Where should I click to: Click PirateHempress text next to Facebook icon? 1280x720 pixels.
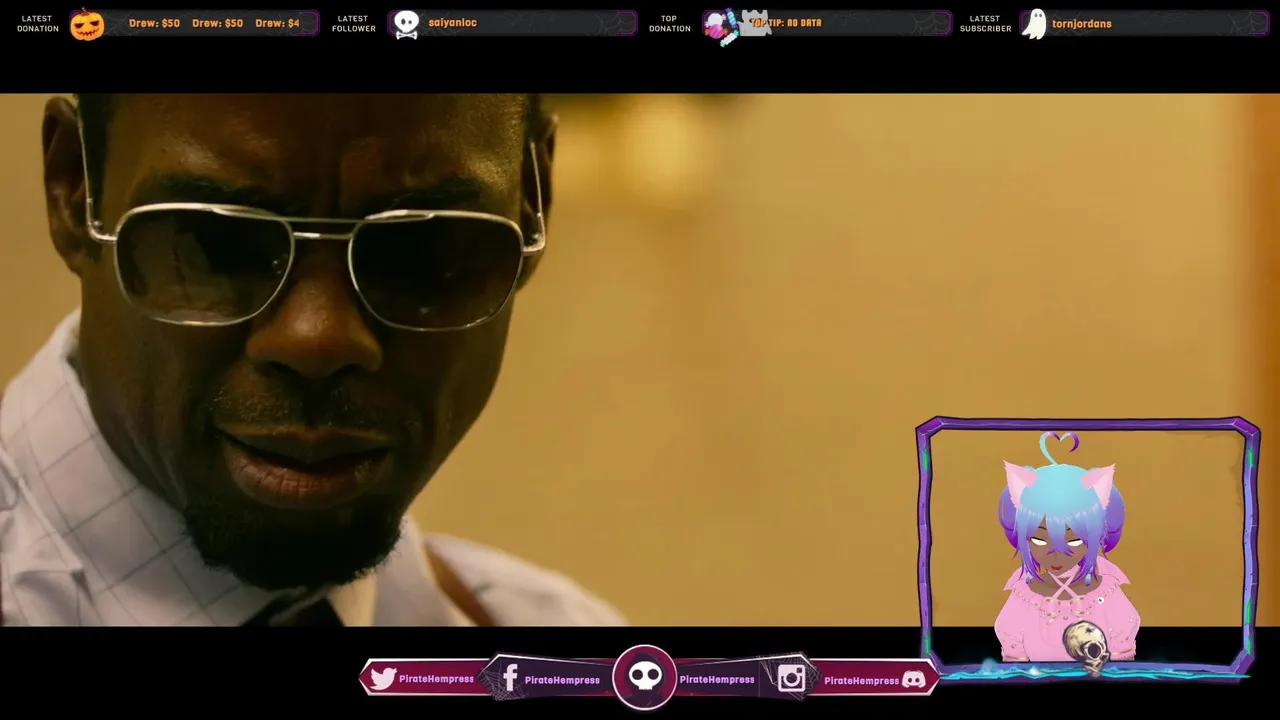click(562, 680)
